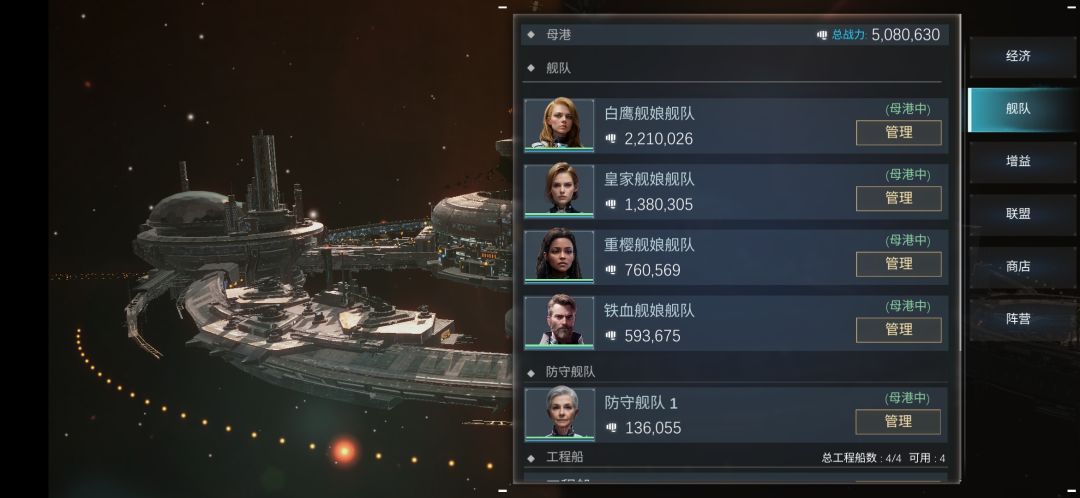Click power icon beside 2,210,026
1080x498 pixels.
(610, 138)
